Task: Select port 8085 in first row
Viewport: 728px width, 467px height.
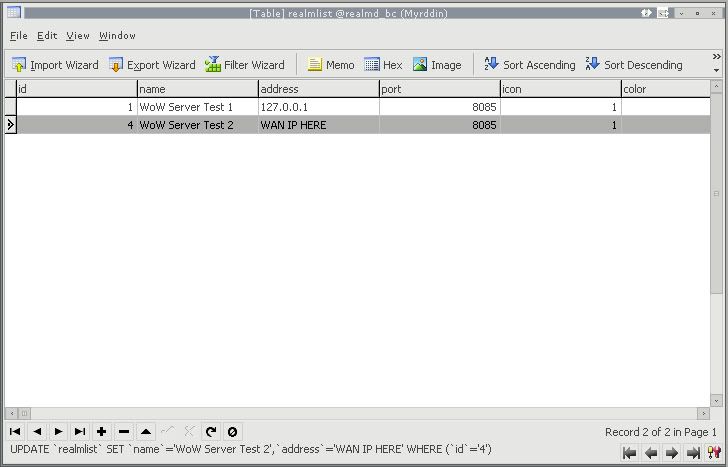Action: tap(440, 107)
